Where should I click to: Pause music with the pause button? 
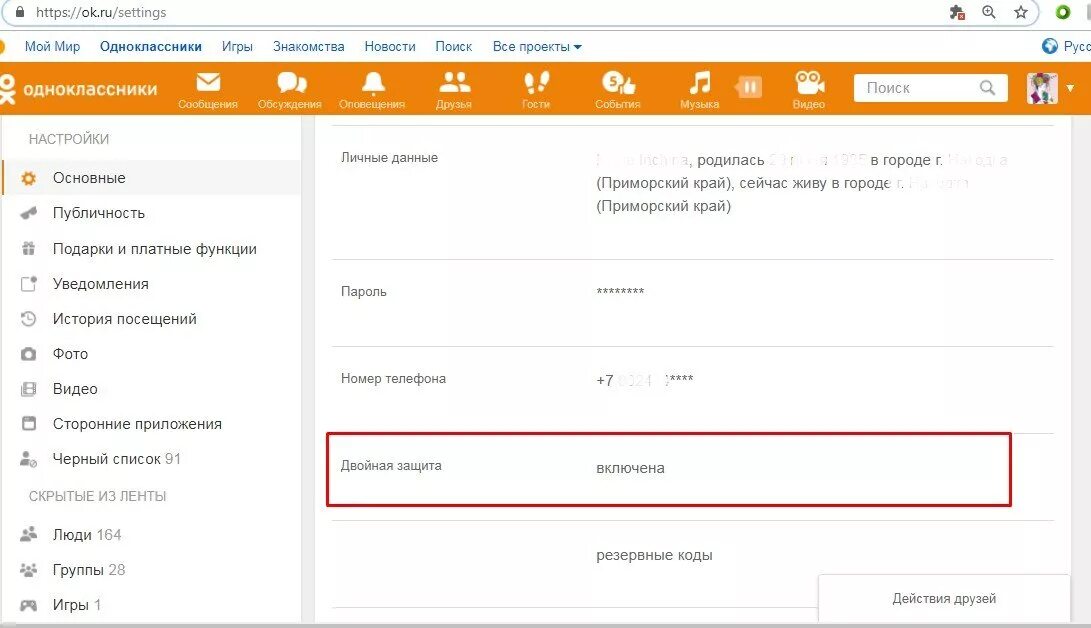tap(749, 87)
